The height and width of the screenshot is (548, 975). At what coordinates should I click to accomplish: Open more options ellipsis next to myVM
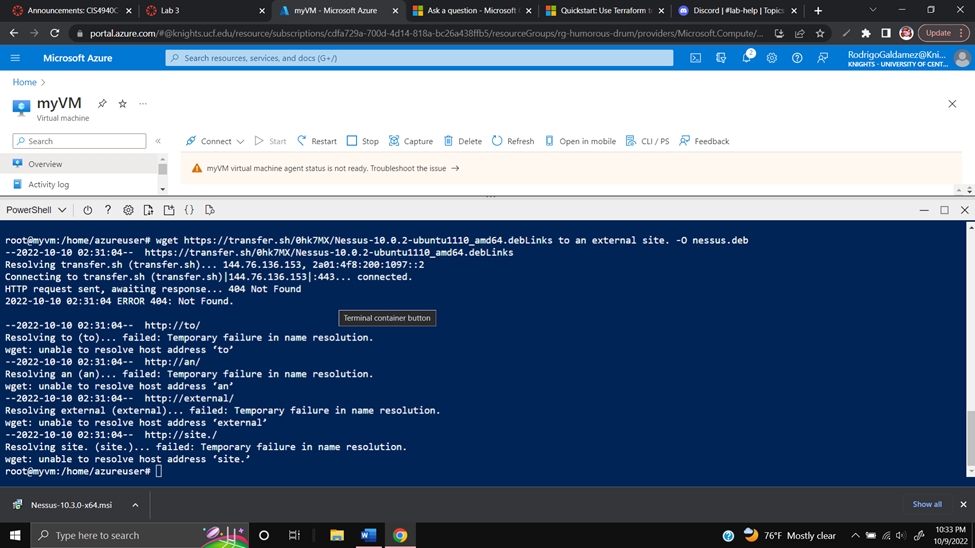click(x=143, y=104)
